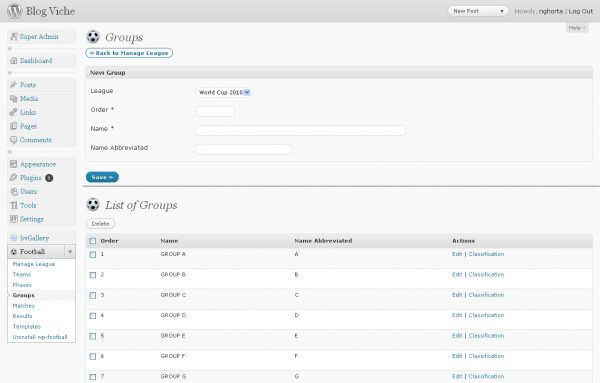Click the nghorta username link
Image resolution: width=600 pixels, height=383 pixels.
pyautogui.click(x=551, y=11)
